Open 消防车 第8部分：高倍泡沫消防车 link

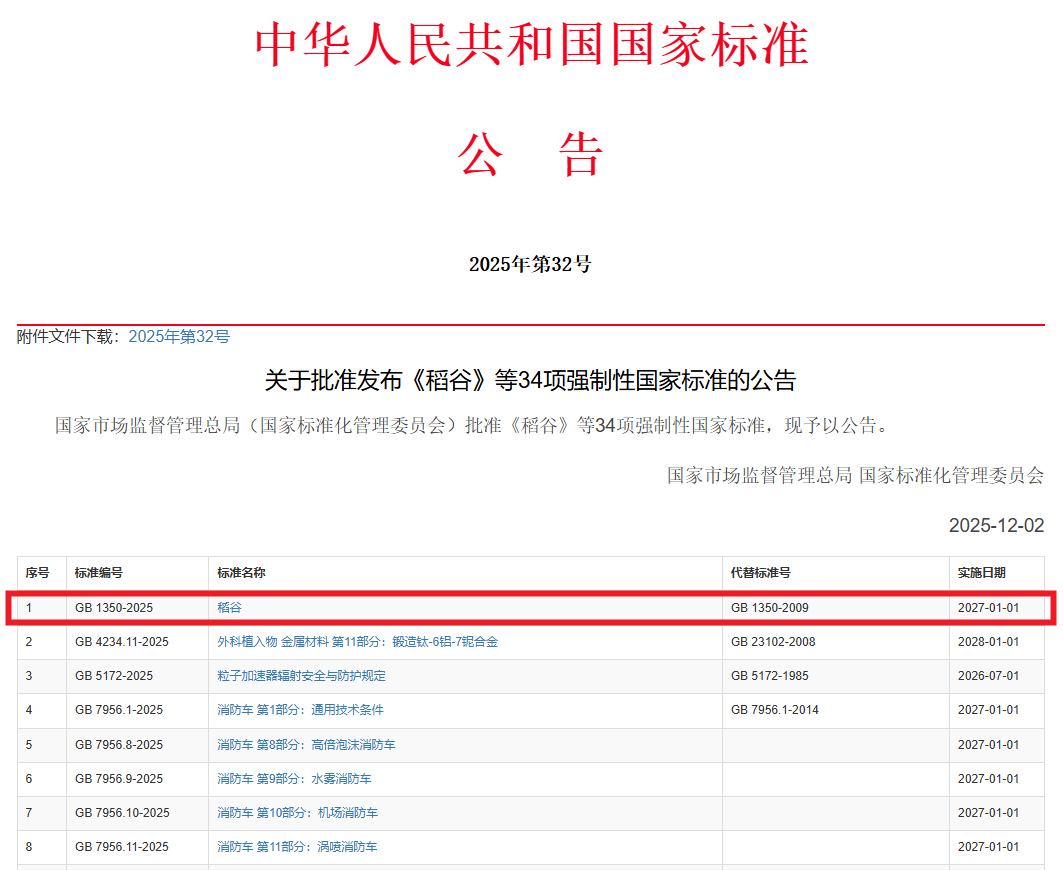[x=306, y=745]
